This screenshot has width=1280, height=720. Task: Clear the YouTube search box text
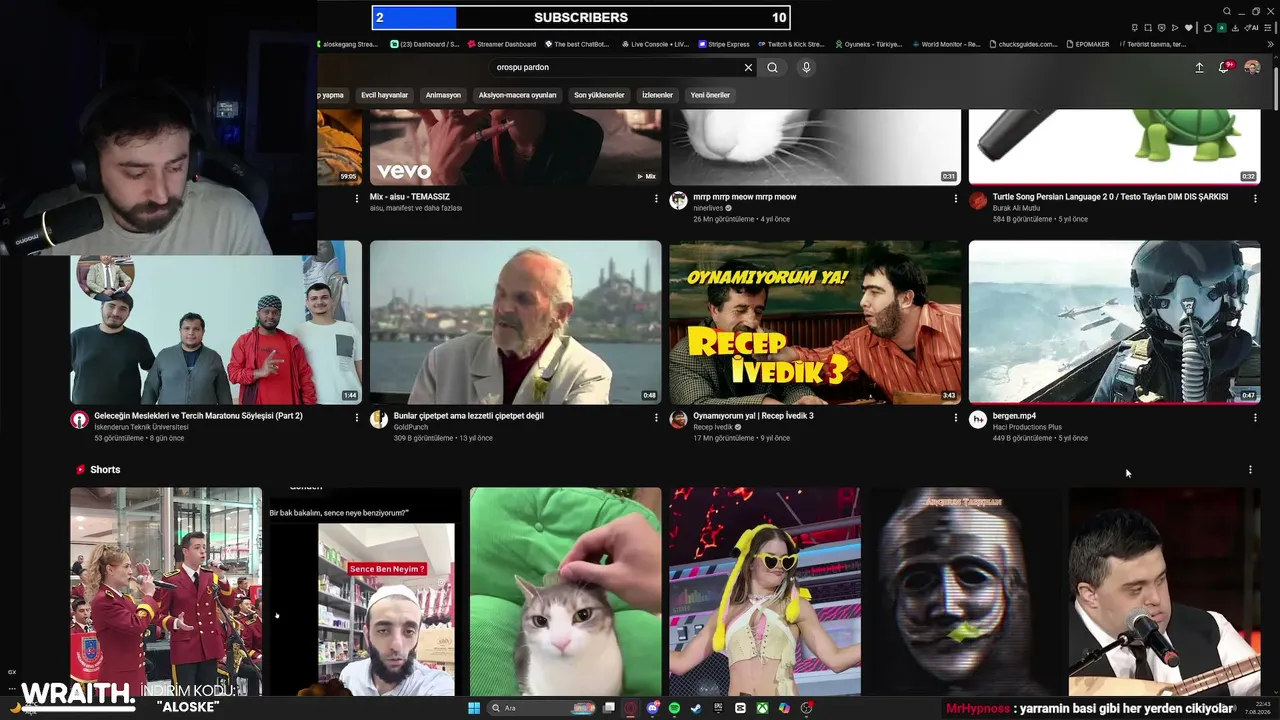point(748,67)
